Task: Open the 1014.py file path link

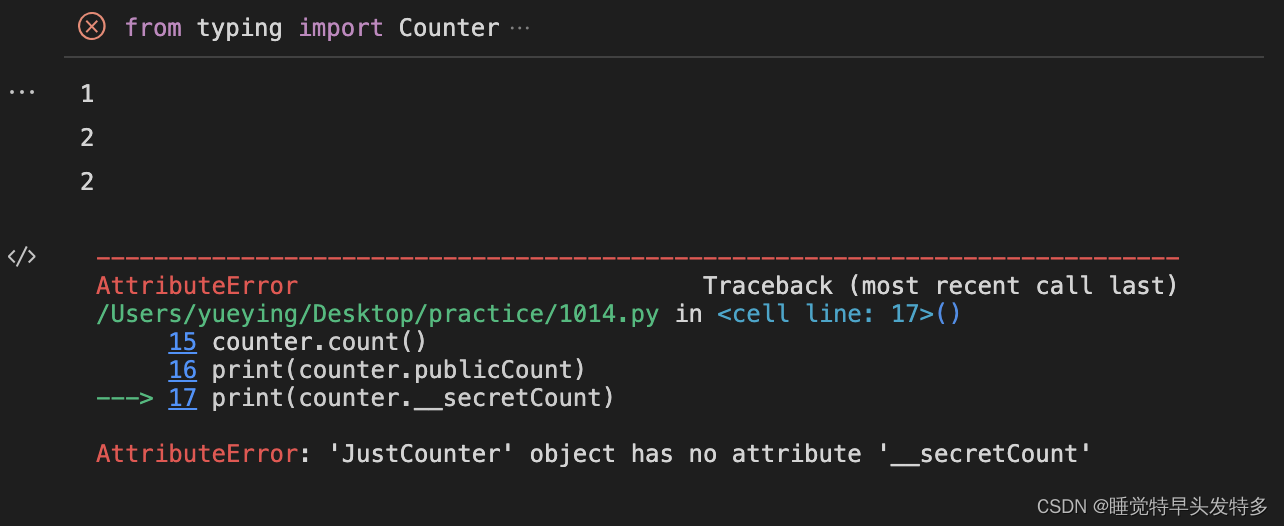Action: click(377, 314)
